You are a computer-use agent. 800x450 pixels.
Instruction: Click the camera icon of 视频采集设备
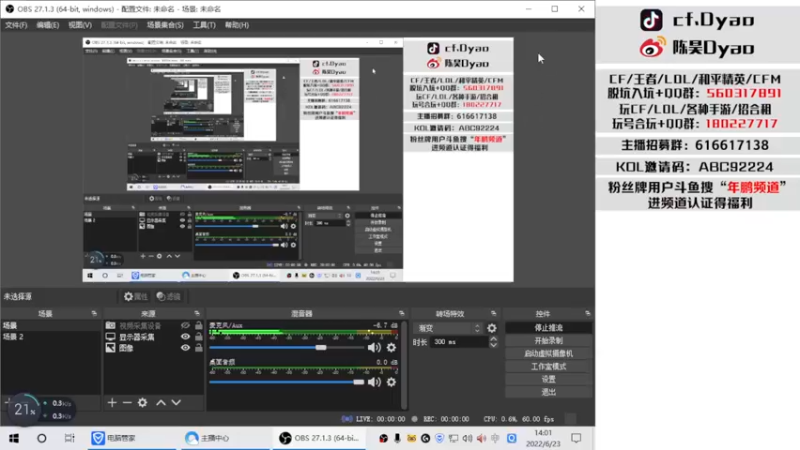click(110, 326)
